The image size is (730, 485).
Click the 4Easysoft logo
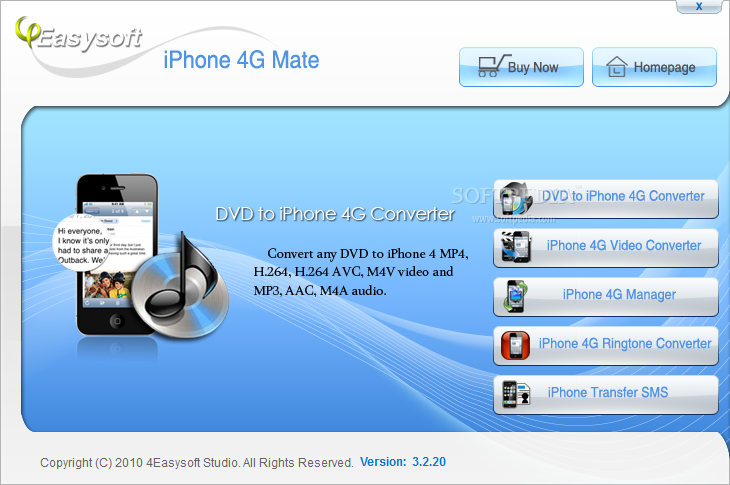click(78, 35)
